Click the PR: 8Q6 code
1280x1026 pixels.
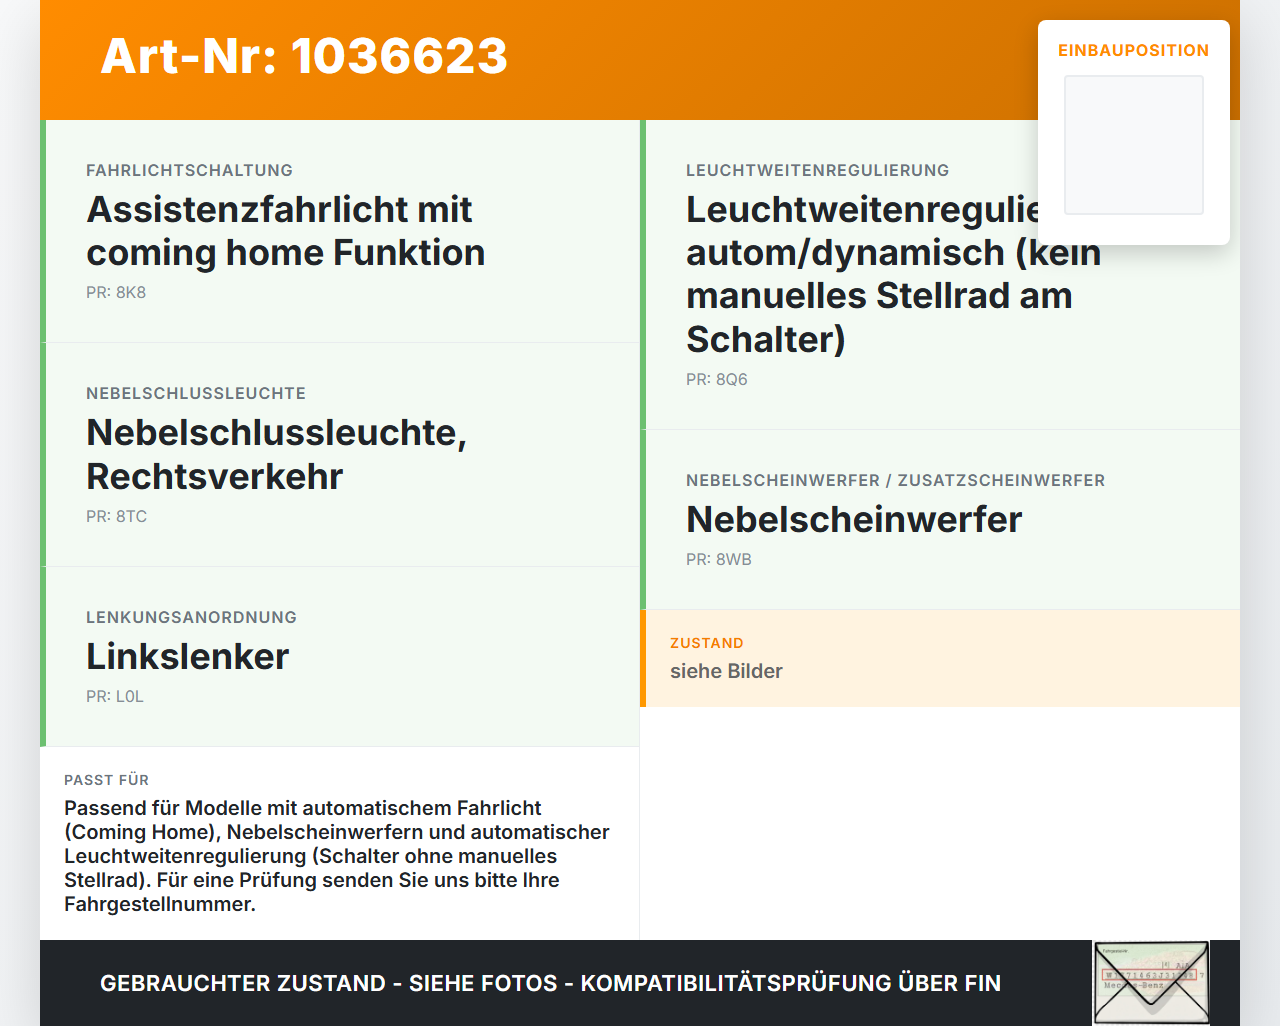[717, 380]
